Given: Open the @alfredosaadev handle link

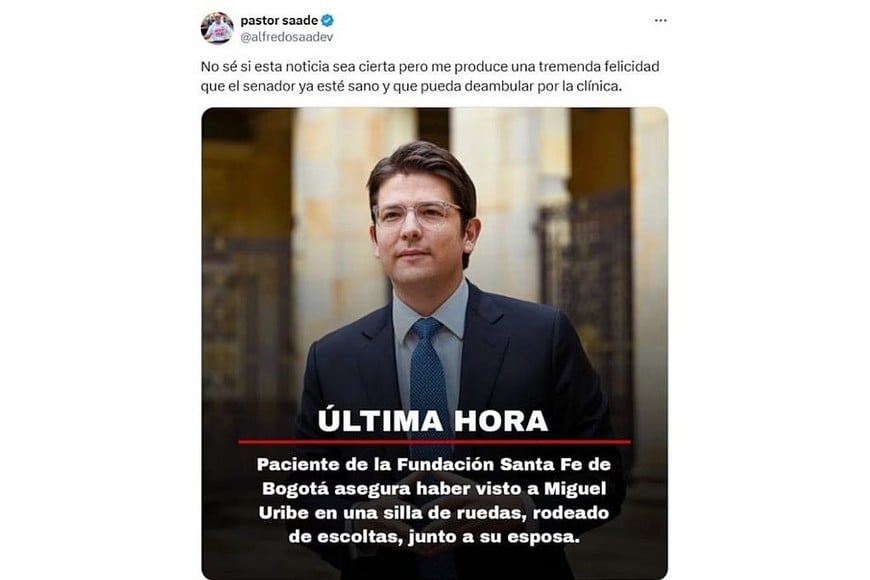Looking at the screenshot, I should pyautogui.click(x=286, y=37).
